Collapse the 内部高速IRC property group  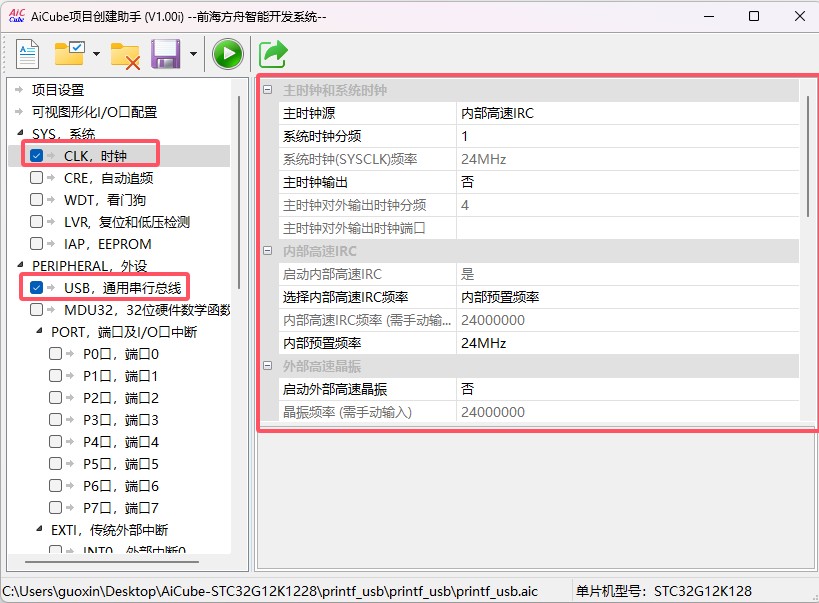[267, 251]
